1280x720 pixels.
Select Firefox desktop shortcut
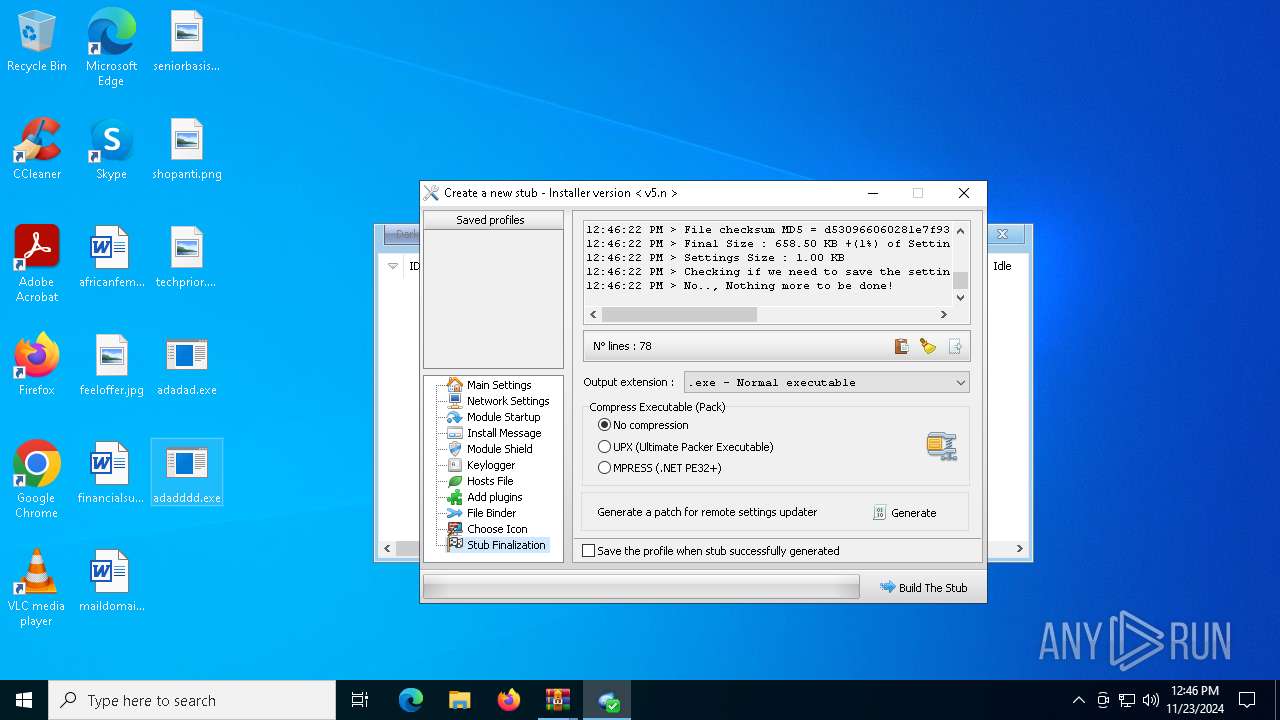(37, 365)
